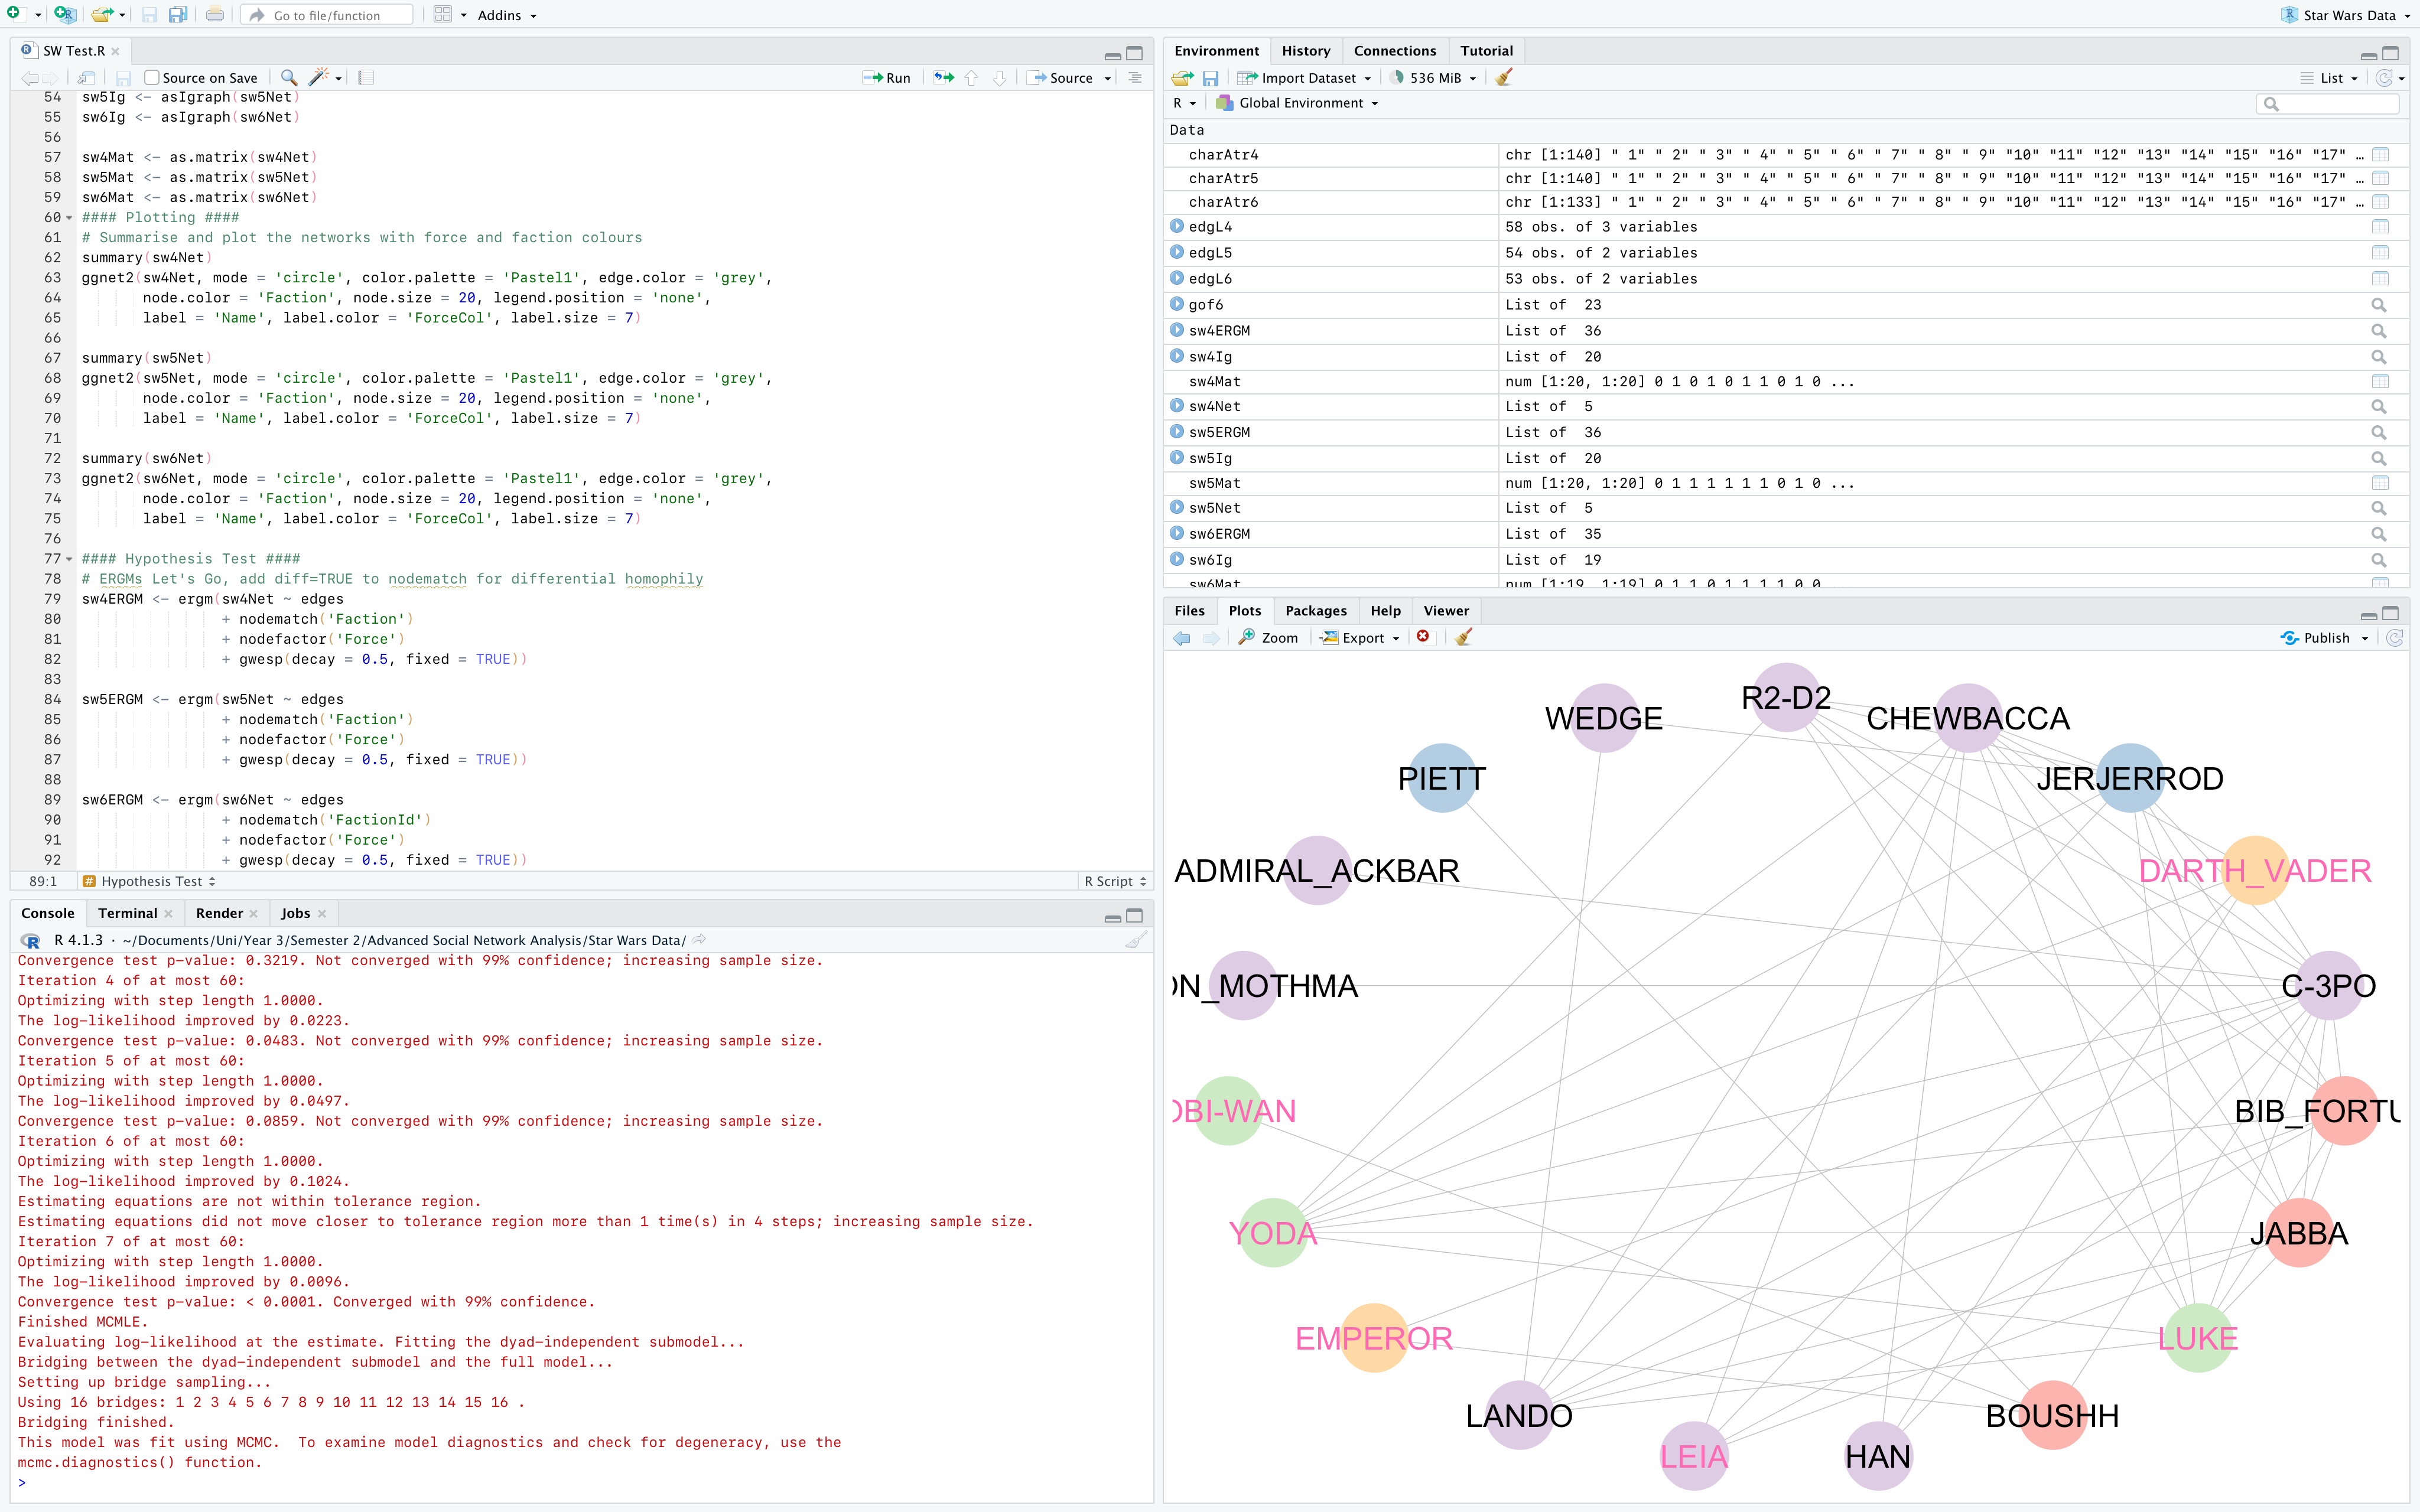Open the workspace panes layout icon
Image resolution: width=2420 pixels, height=1512 pixels.
click(443, 15)
